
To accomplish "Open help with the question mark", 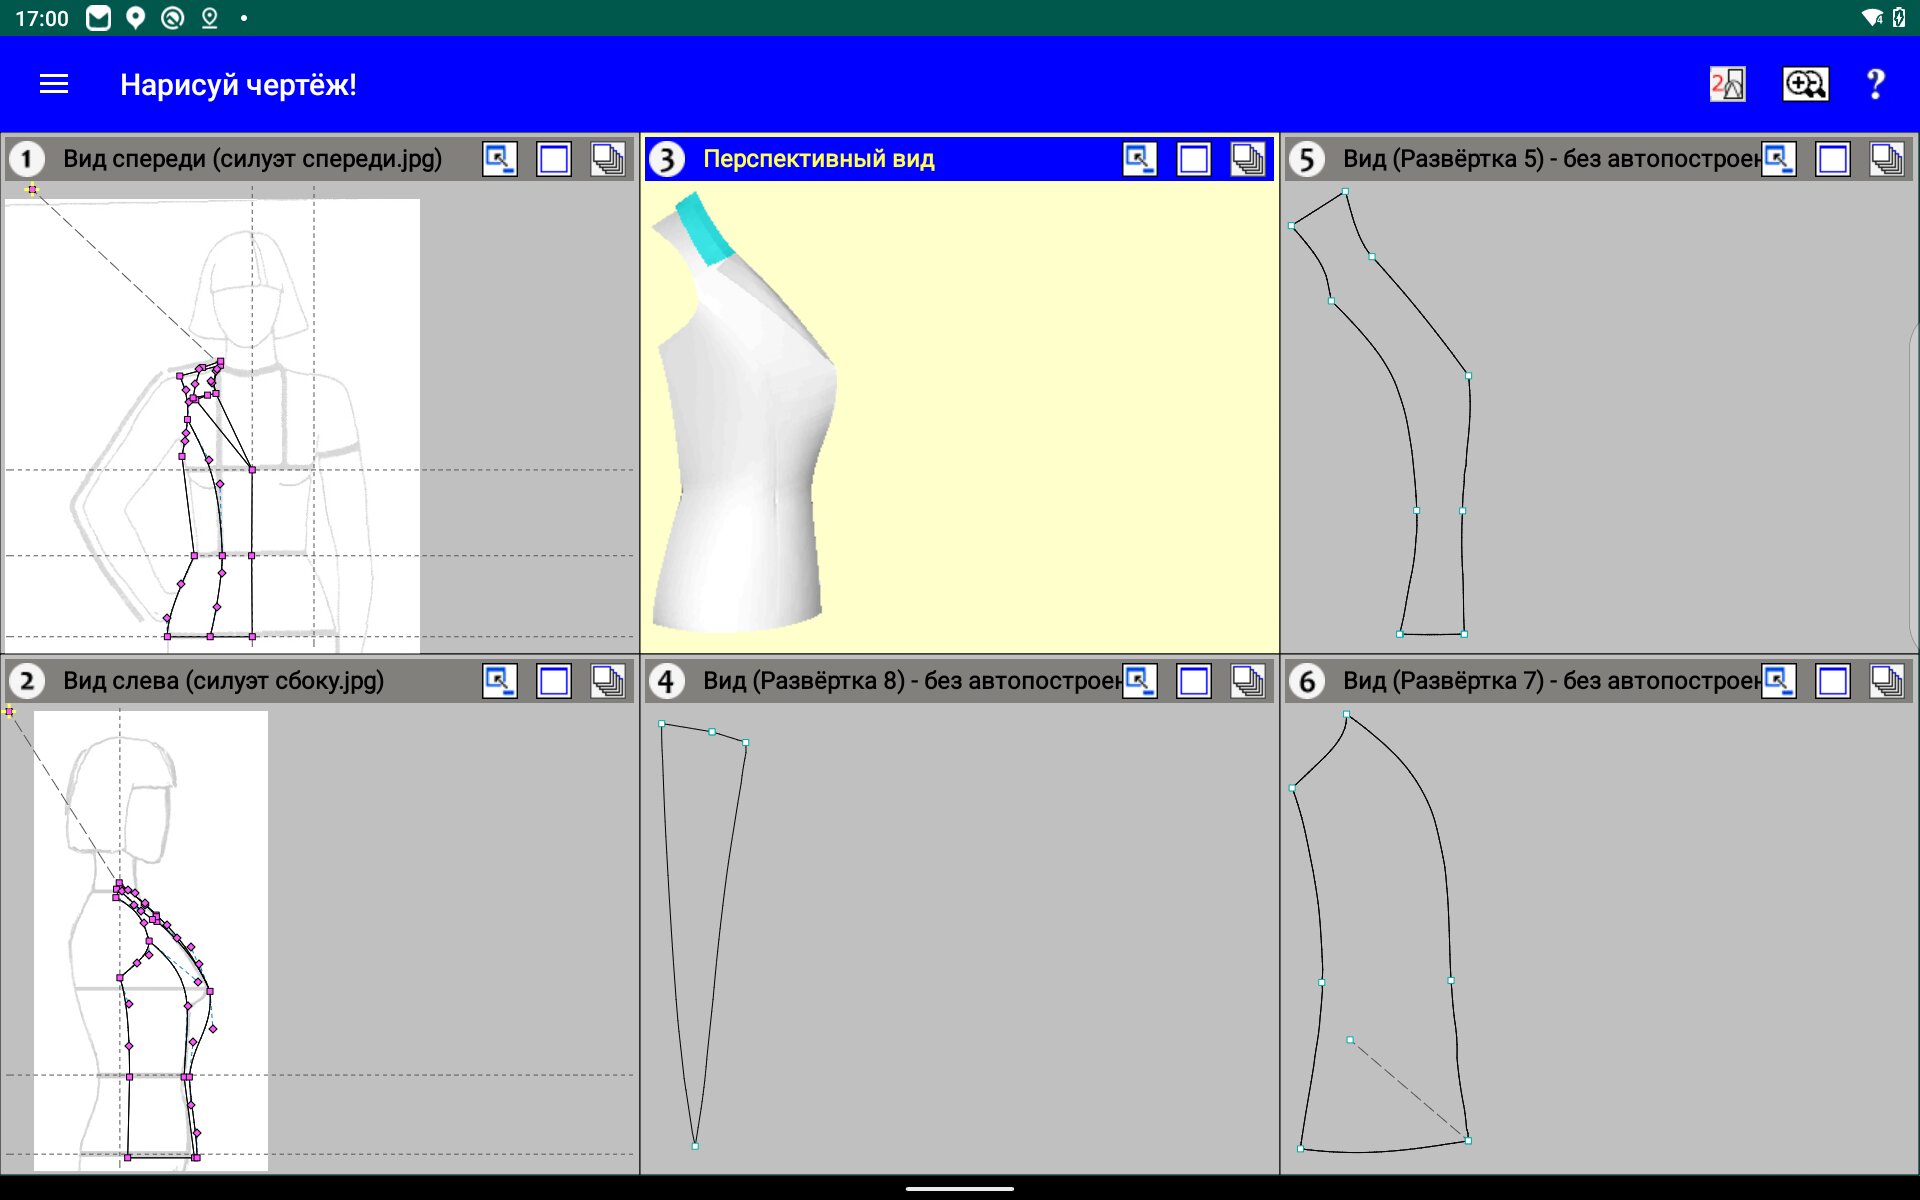I will tap(1876, 85).
